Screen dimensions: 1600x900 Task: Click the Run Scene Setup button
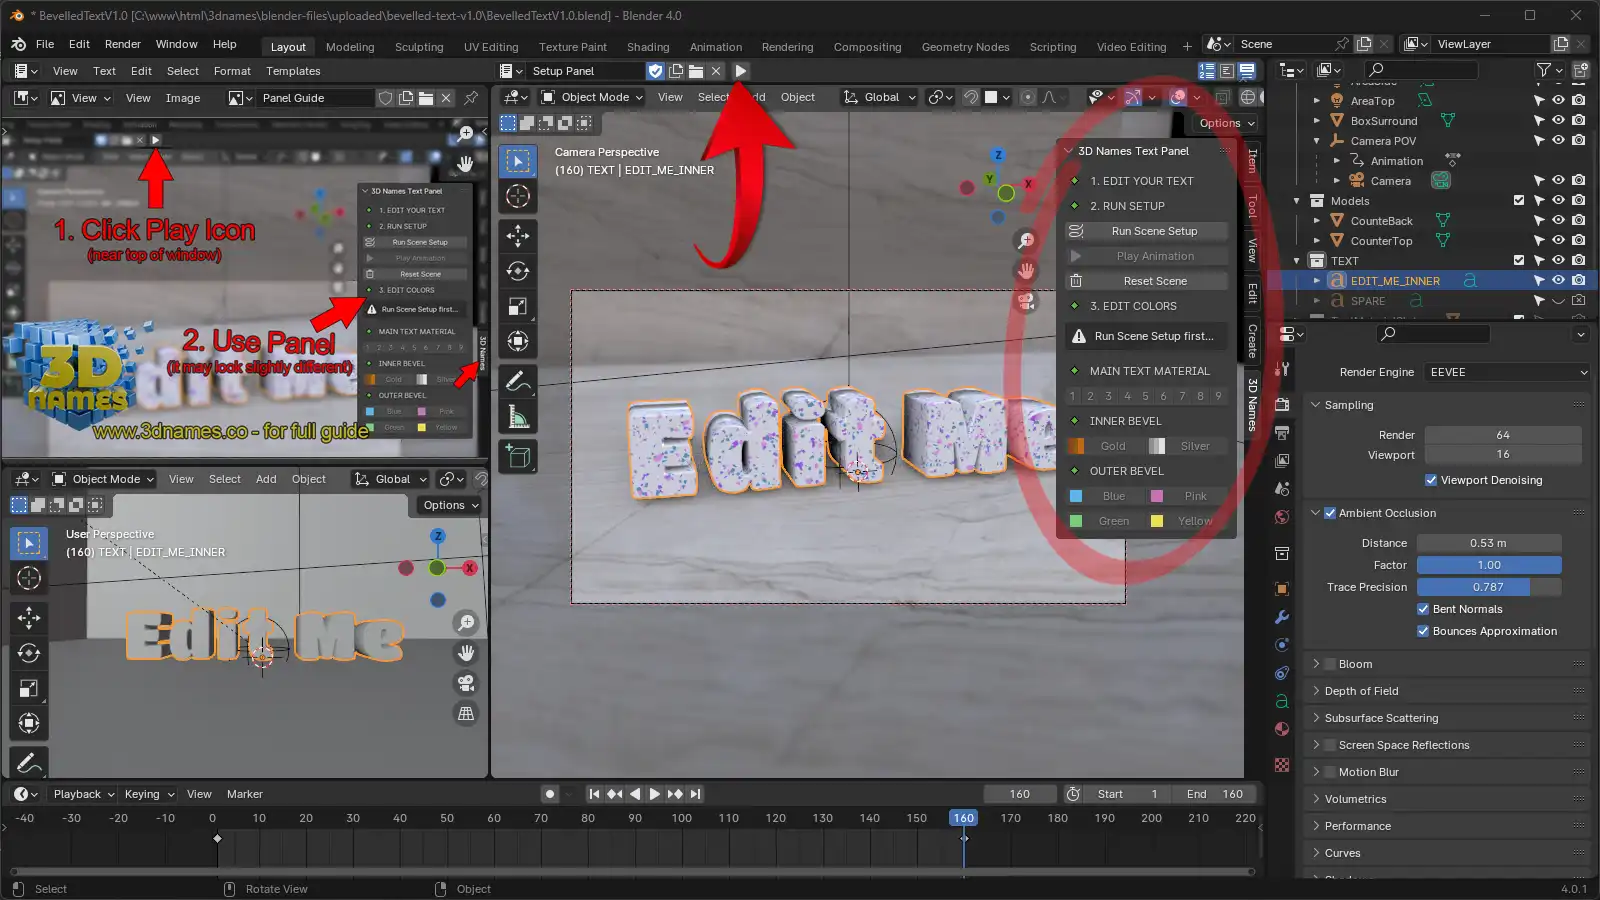(x=1146, y=231)
